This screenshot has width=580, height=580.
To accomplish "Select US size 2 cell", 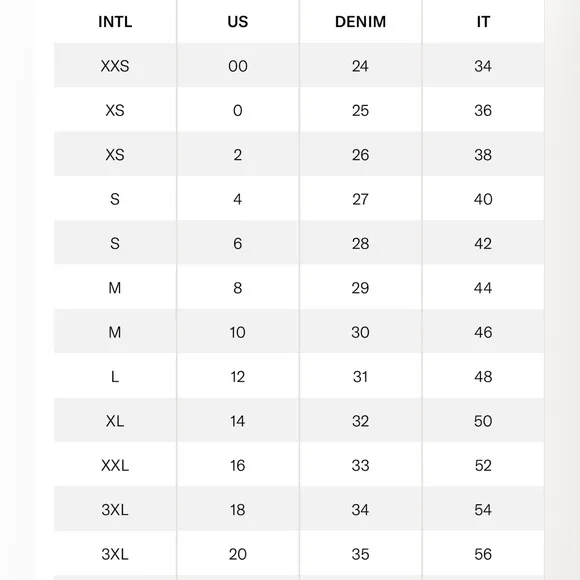I will pos(238,155).
